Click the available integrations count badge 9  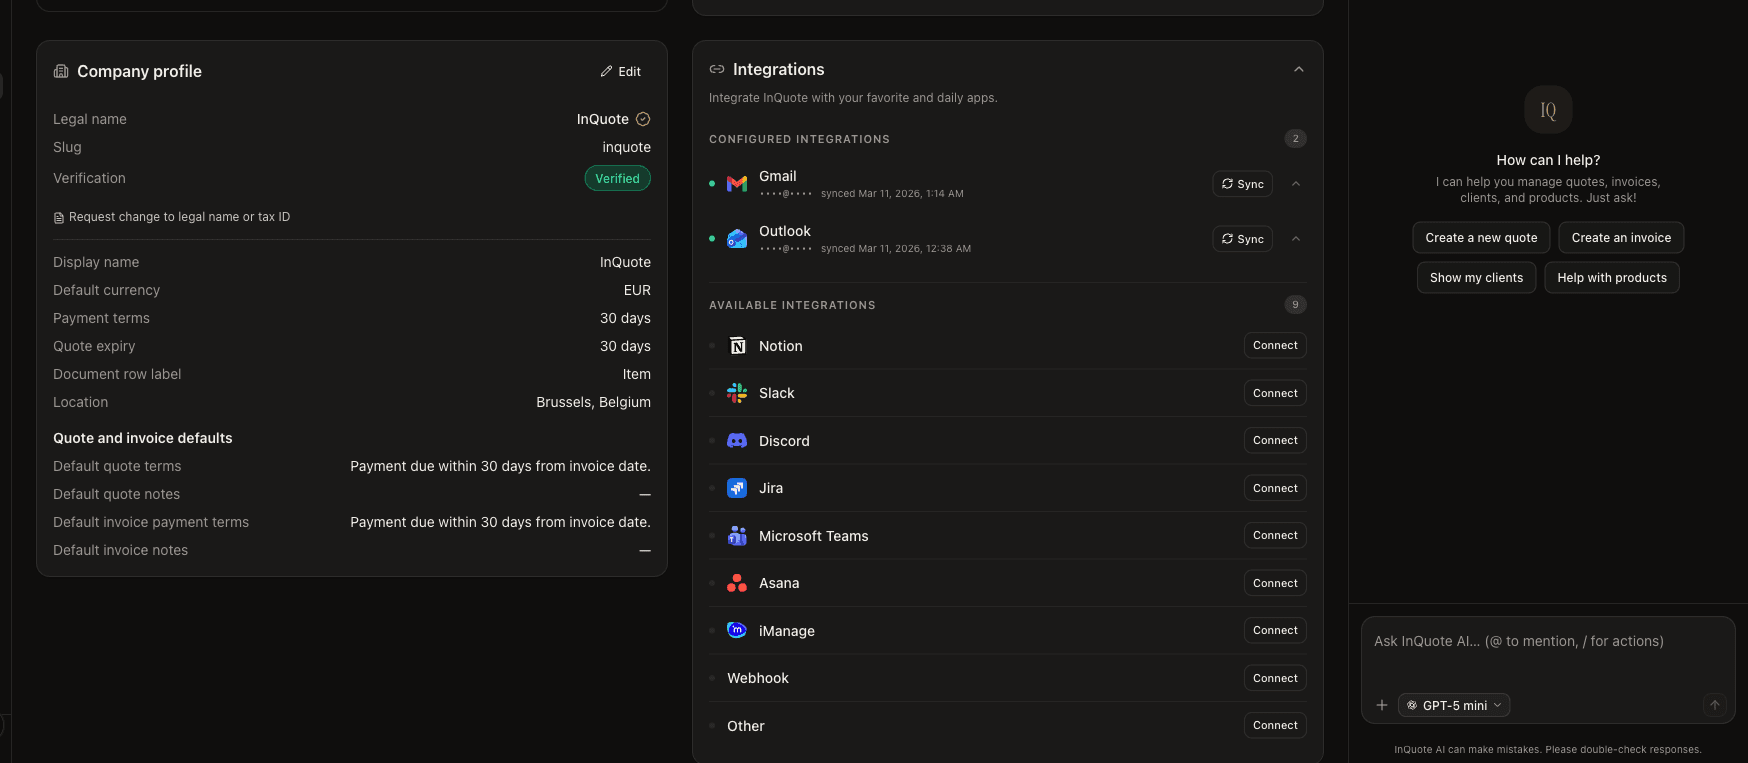[x=1296, y=305]
